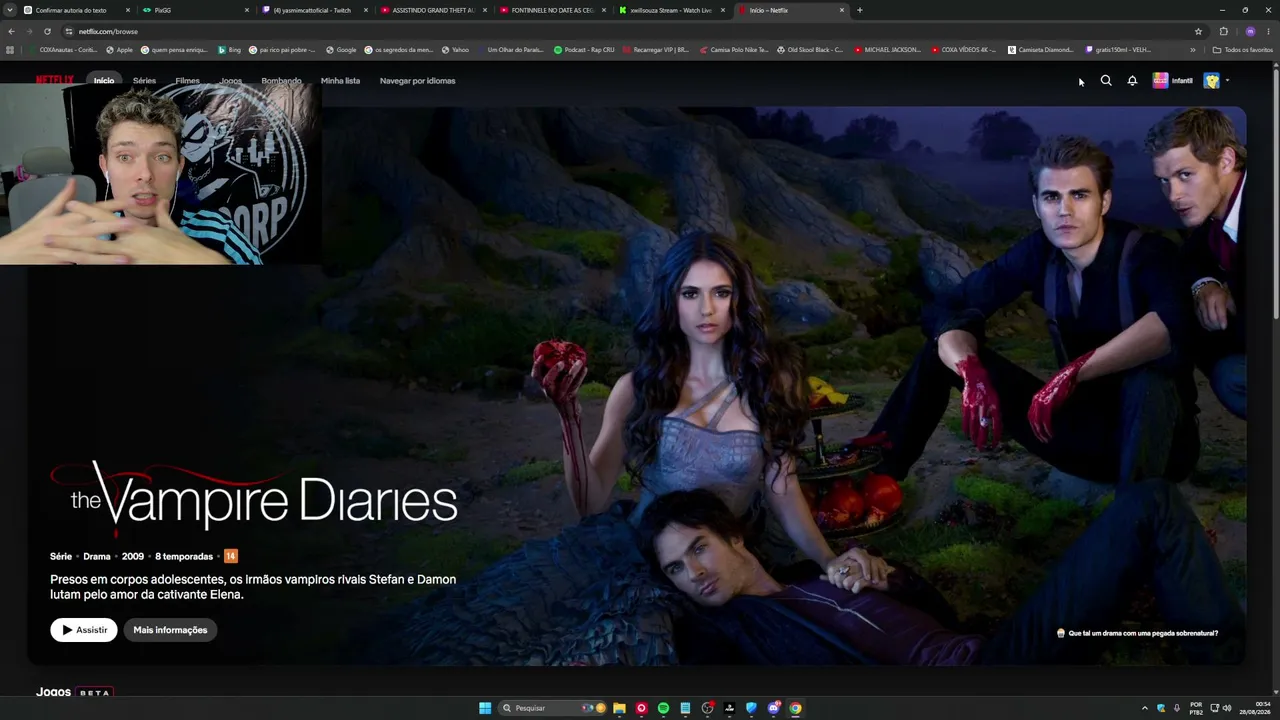Screen dimensions: 1280x720
Task: Click the 14 age rating badge
Action: point(231,556)
